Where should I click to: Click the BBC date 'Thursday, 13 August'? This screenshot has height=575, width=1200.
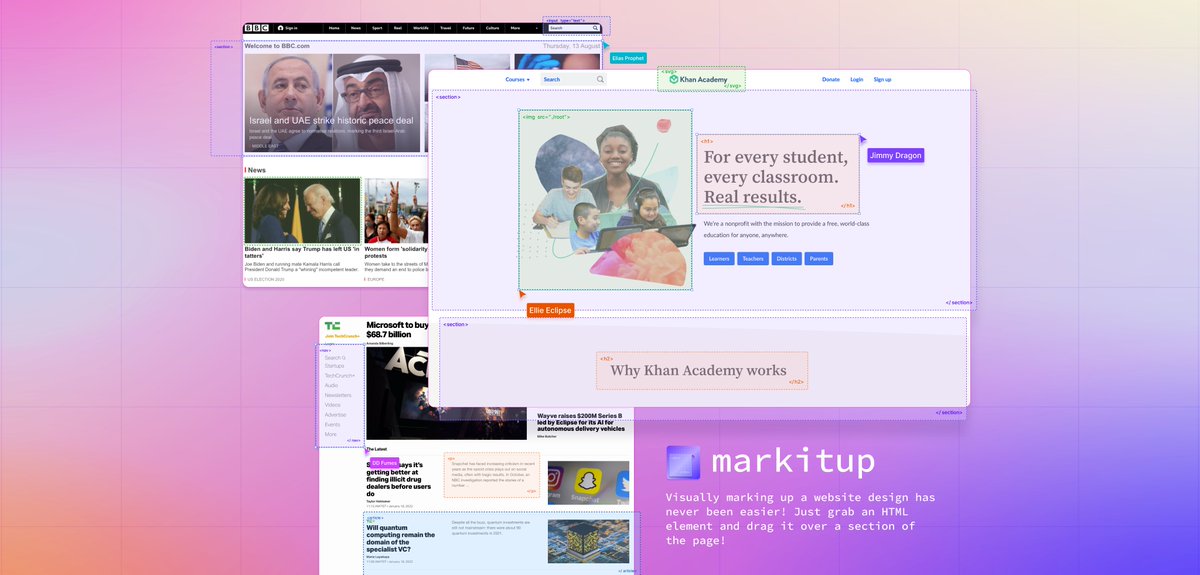[572, 46]
